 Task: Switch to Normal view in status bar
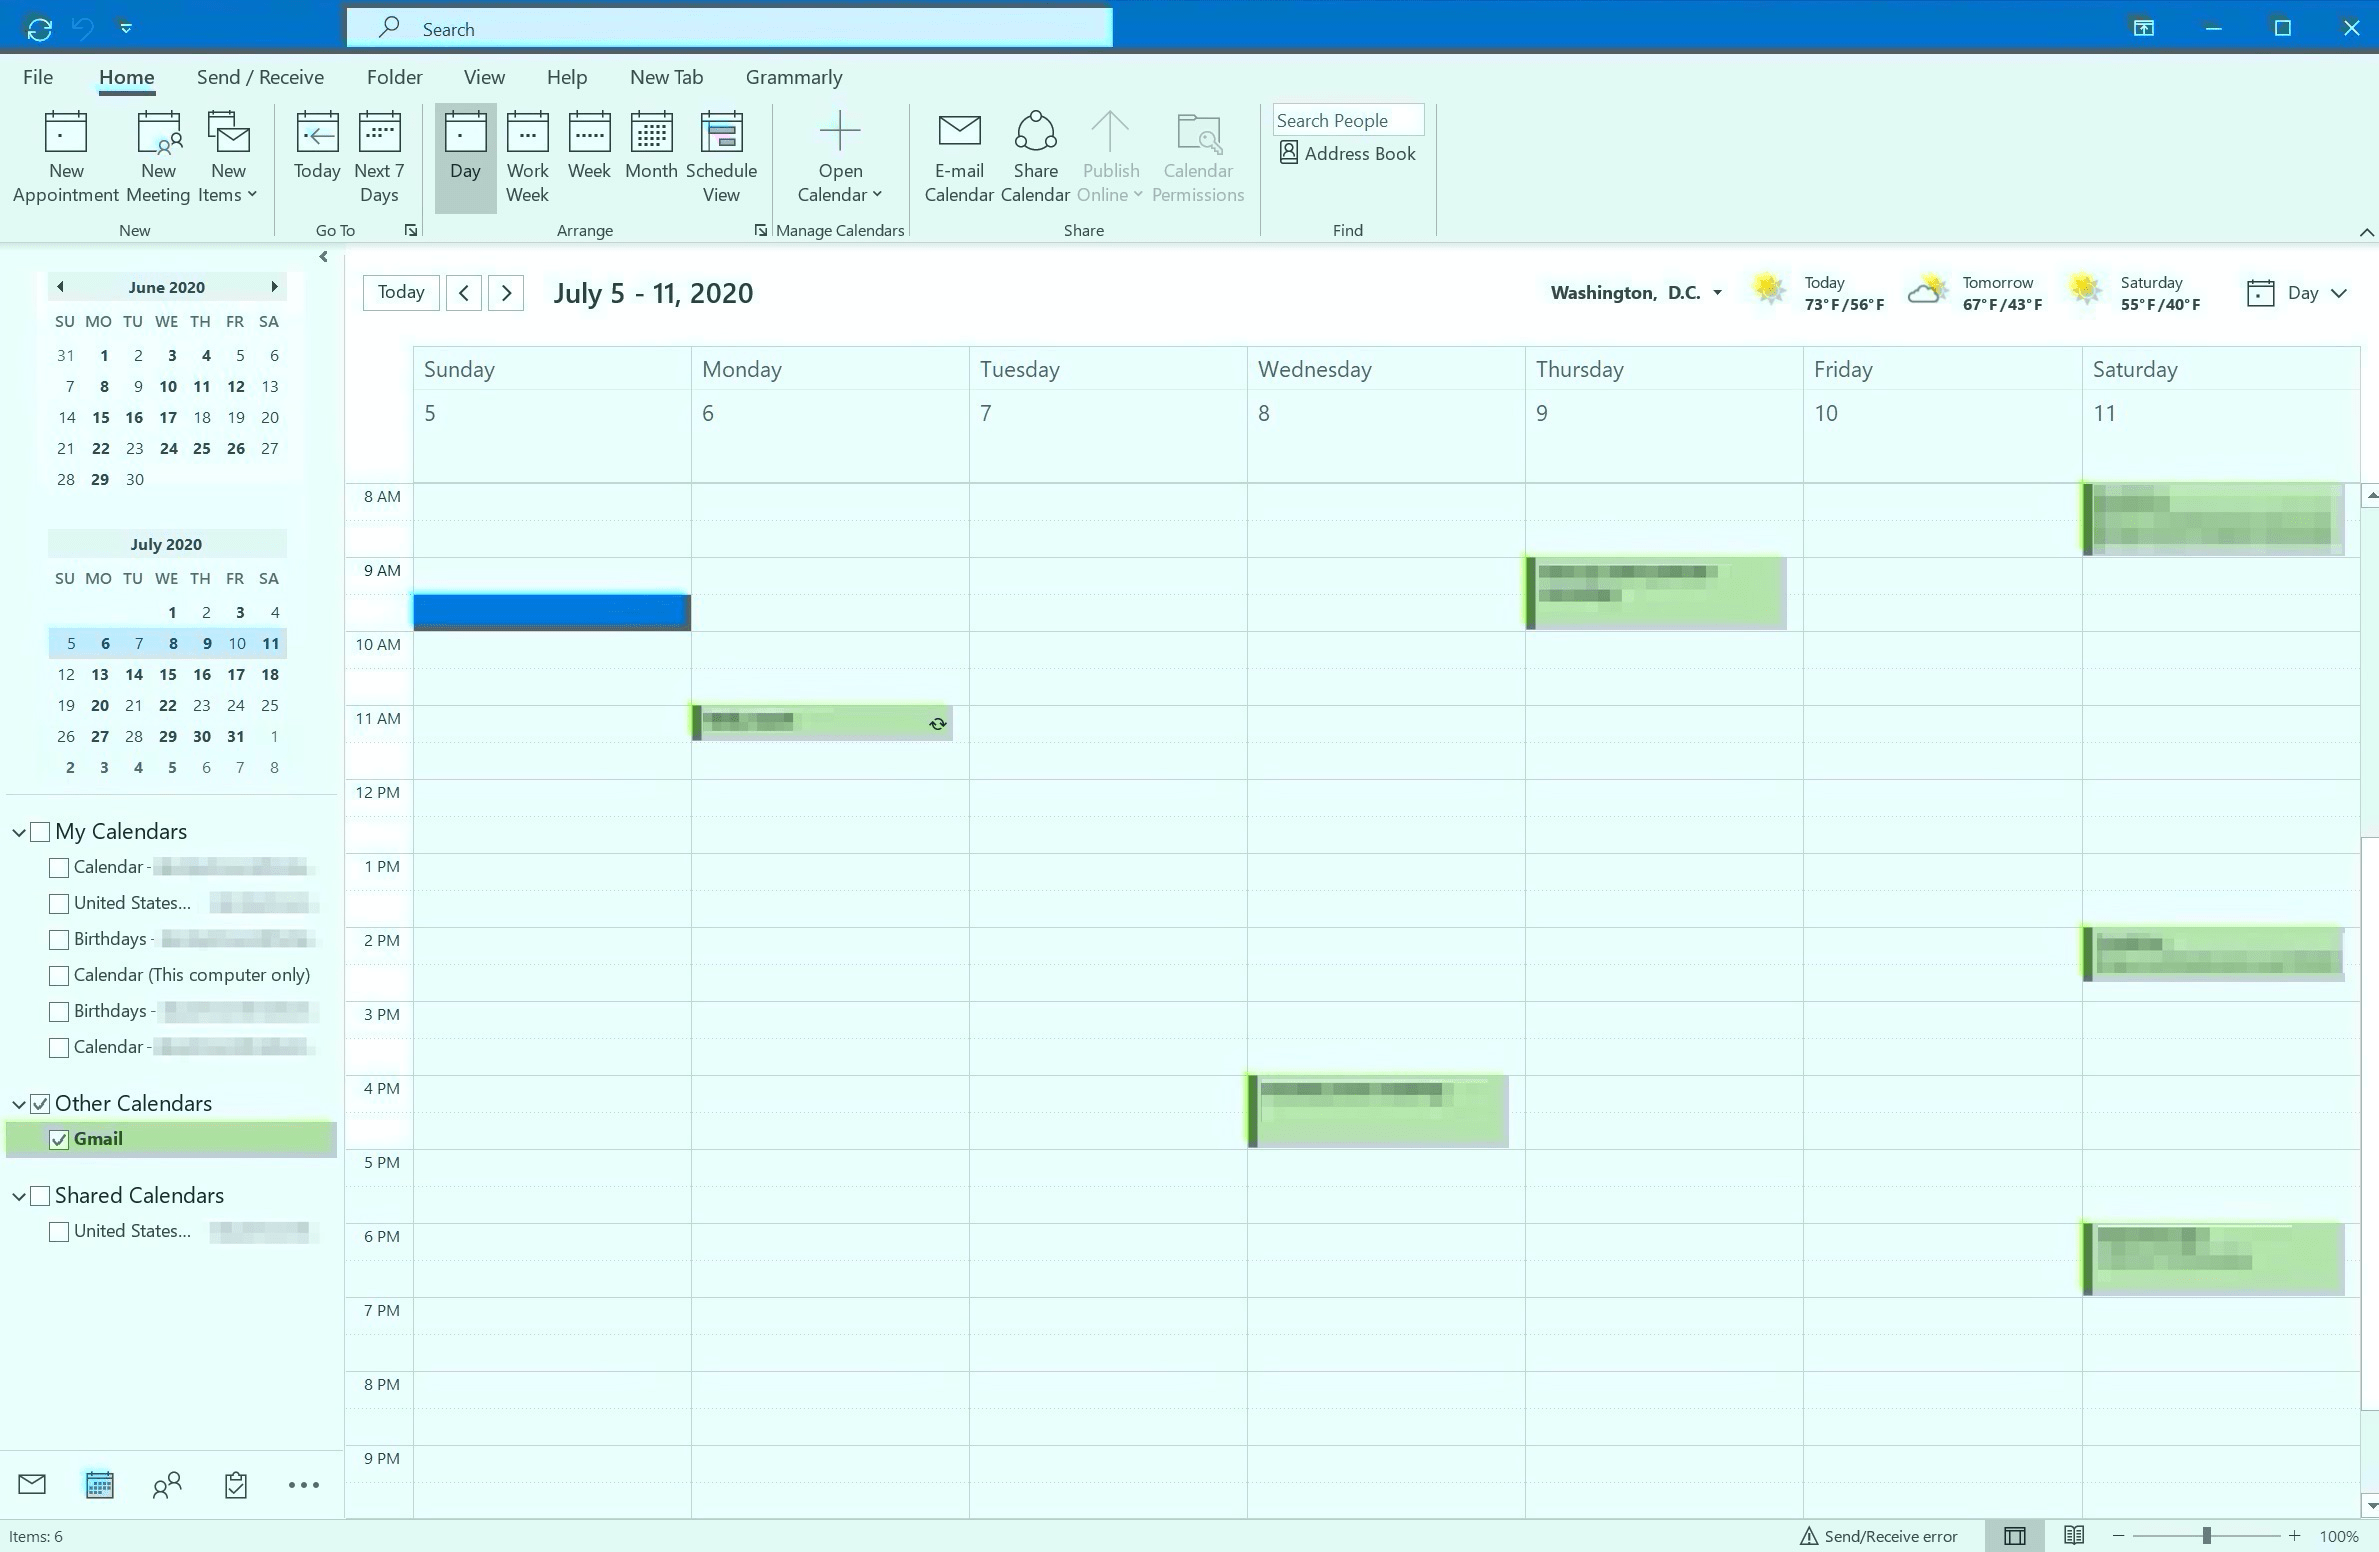(2015, 1536)
